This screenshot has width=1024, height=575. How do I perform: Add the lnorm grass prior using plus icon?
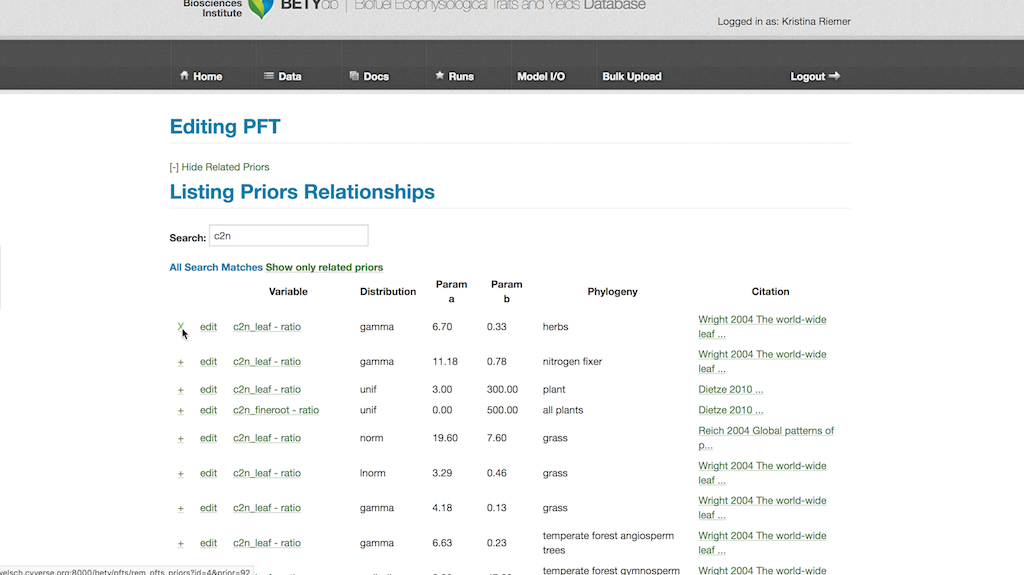(181, 473)
